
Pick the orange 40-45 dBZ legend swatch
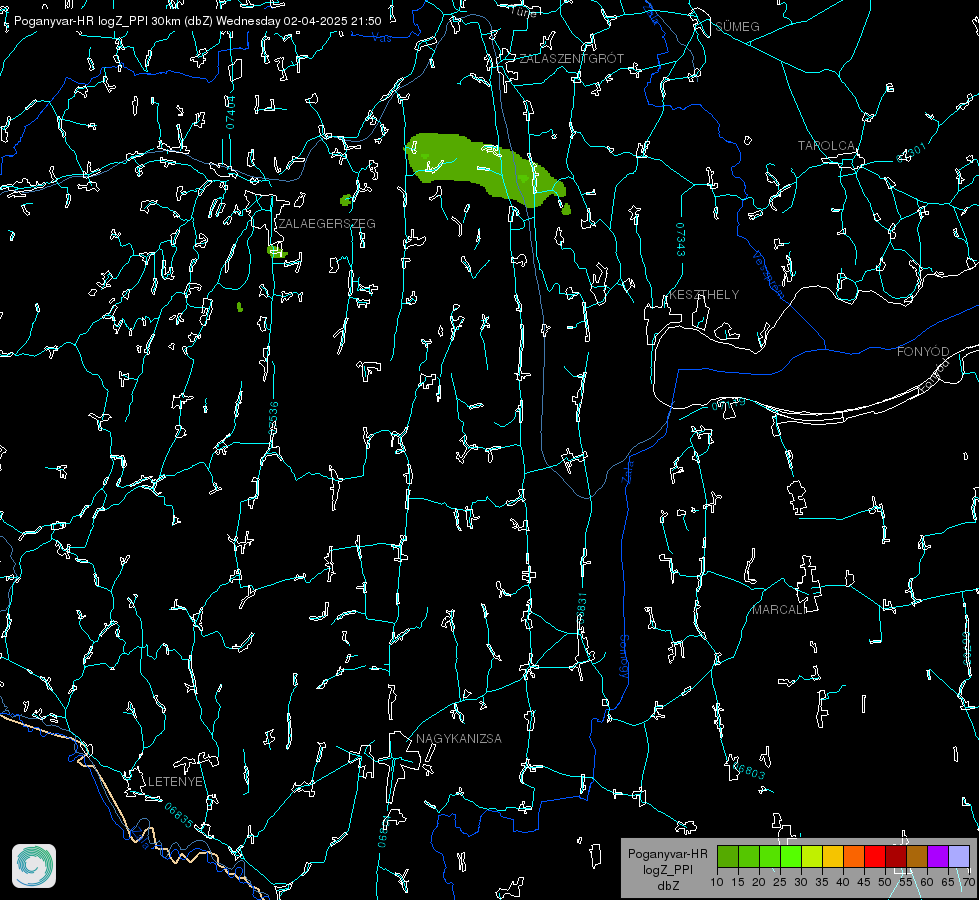click(x=854, y=856)
